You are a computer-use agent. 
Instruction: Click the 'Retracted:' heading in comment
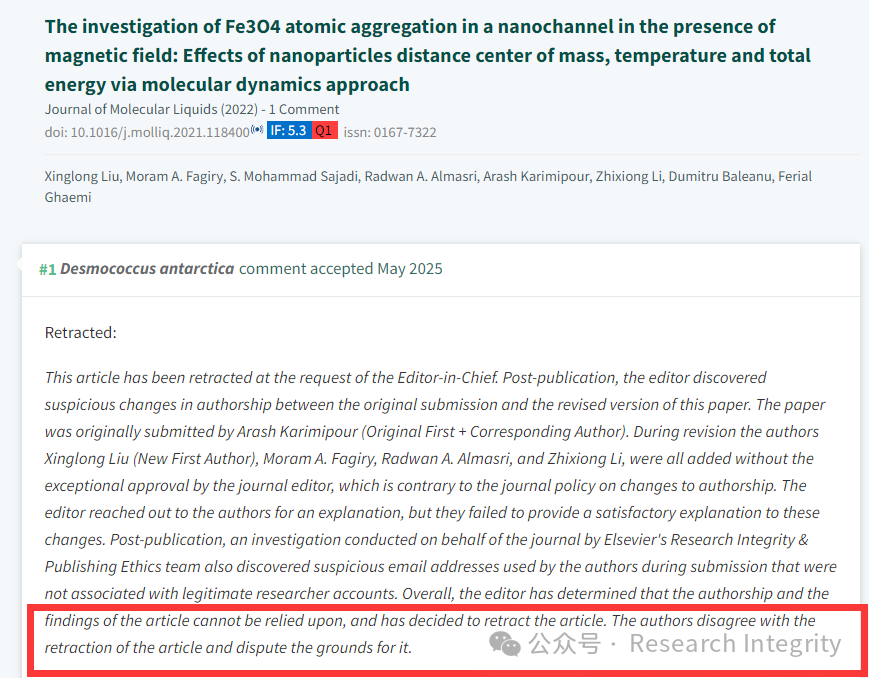click(81, 333)
